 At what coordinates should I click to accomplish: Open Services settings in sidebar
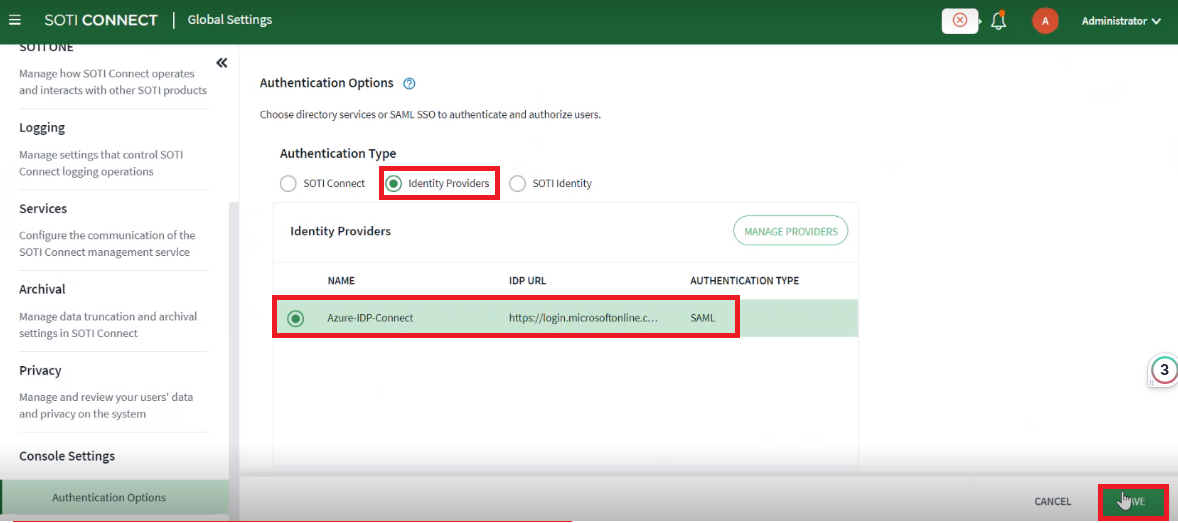pyautogui.click(x=43, y=209)
